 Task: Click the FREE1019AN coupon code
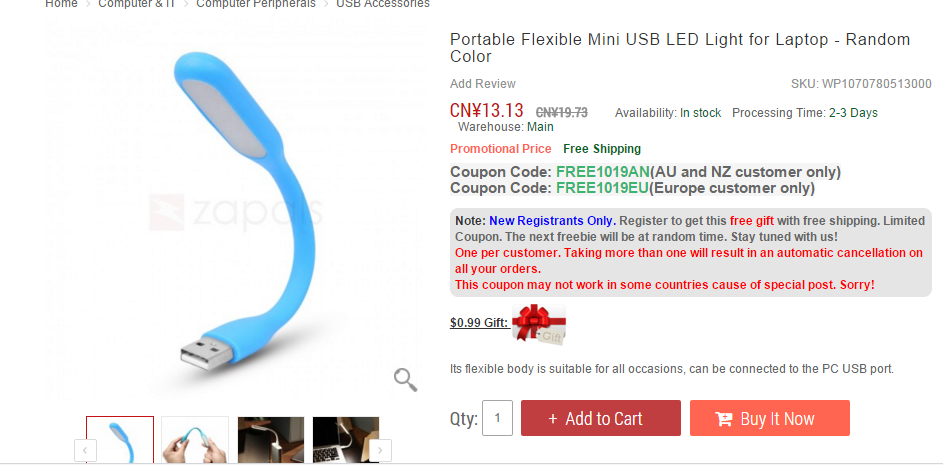[x=603, y=172]
